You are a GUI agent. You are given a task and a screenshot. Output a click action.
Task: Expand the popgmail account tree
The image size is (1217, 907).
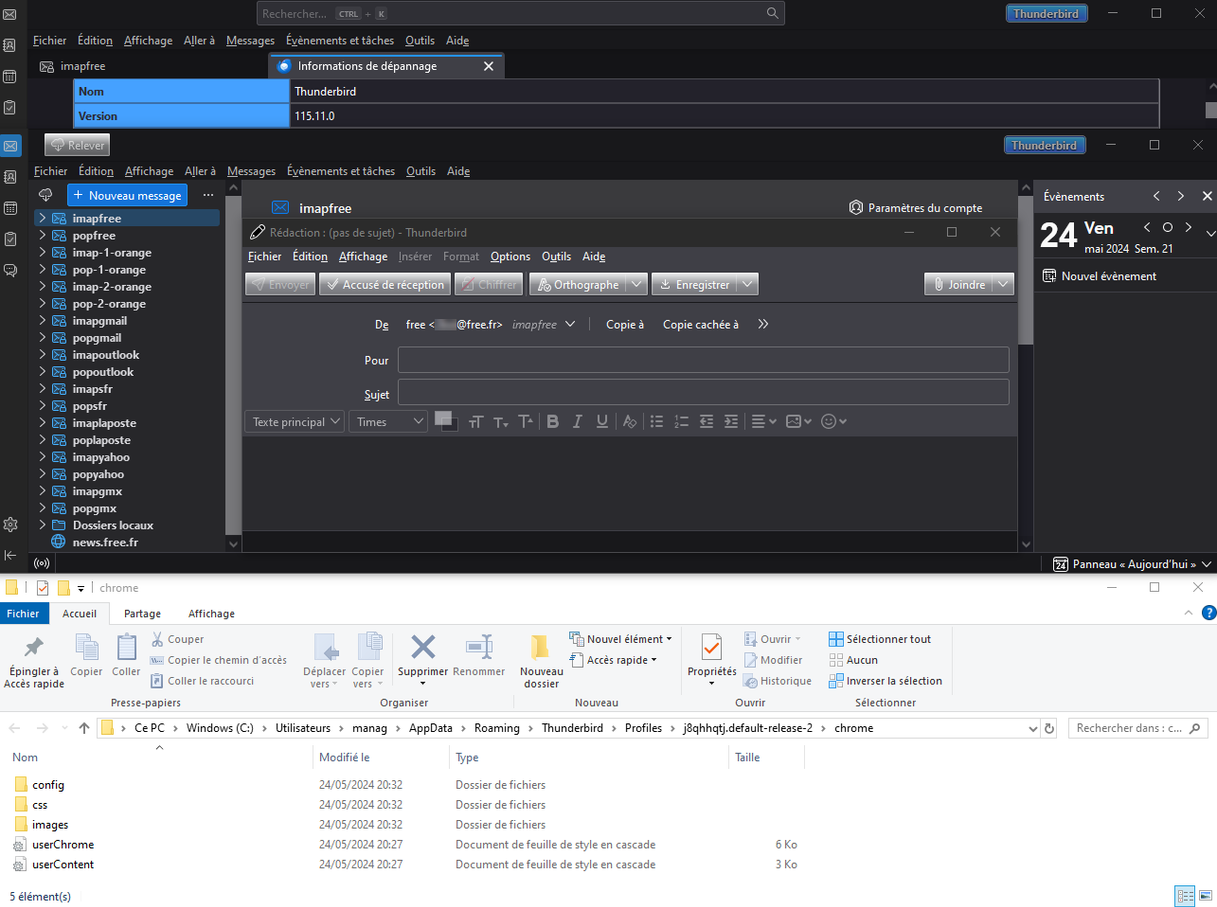click(42, 338)
